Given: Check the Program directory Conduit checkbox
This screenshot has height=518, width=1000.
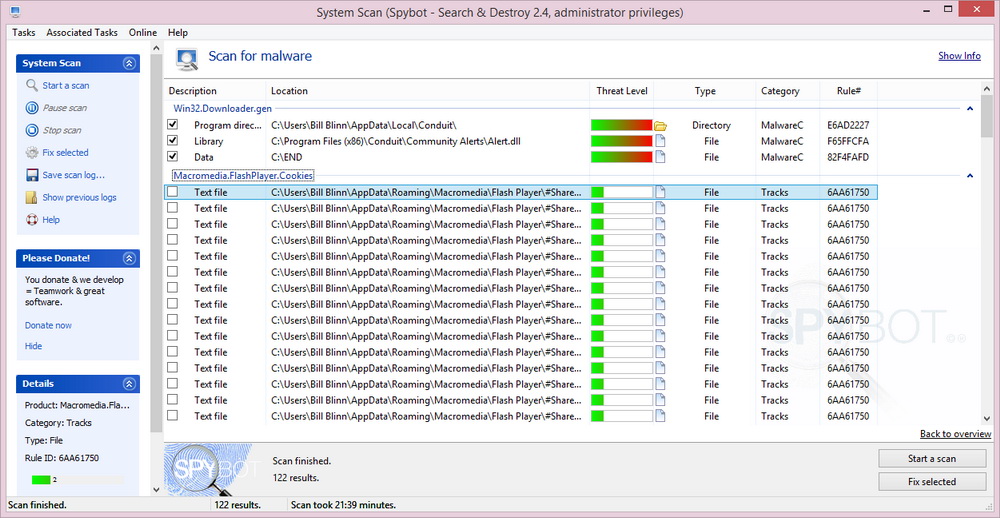Looking at the screenshot, I should pyautogui.click(x=172, y=125).
